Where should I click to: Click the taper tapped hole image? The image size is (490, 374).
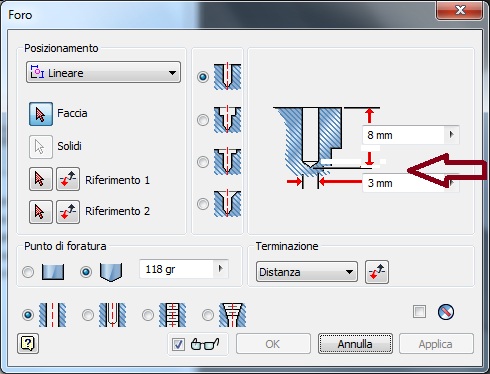point(232,315)
